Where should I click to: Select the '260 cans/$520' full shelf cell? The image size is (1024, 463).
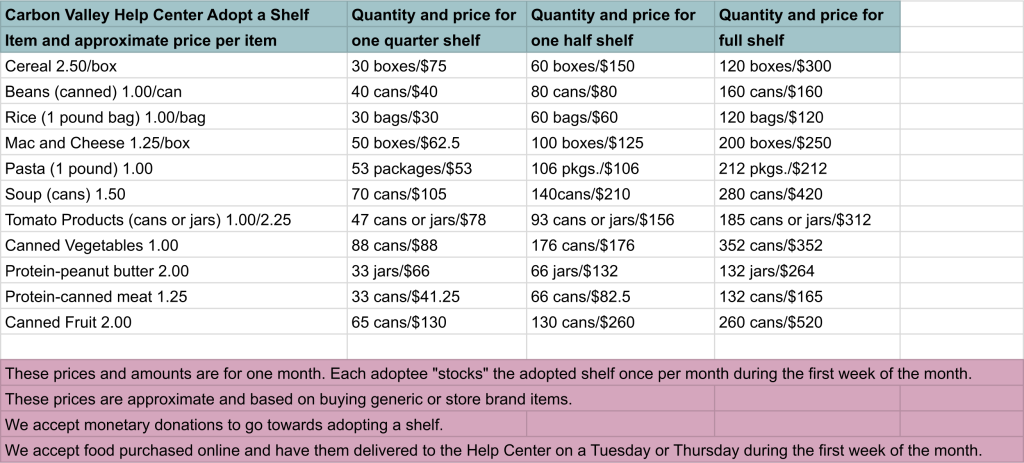(x=767, y=322)
